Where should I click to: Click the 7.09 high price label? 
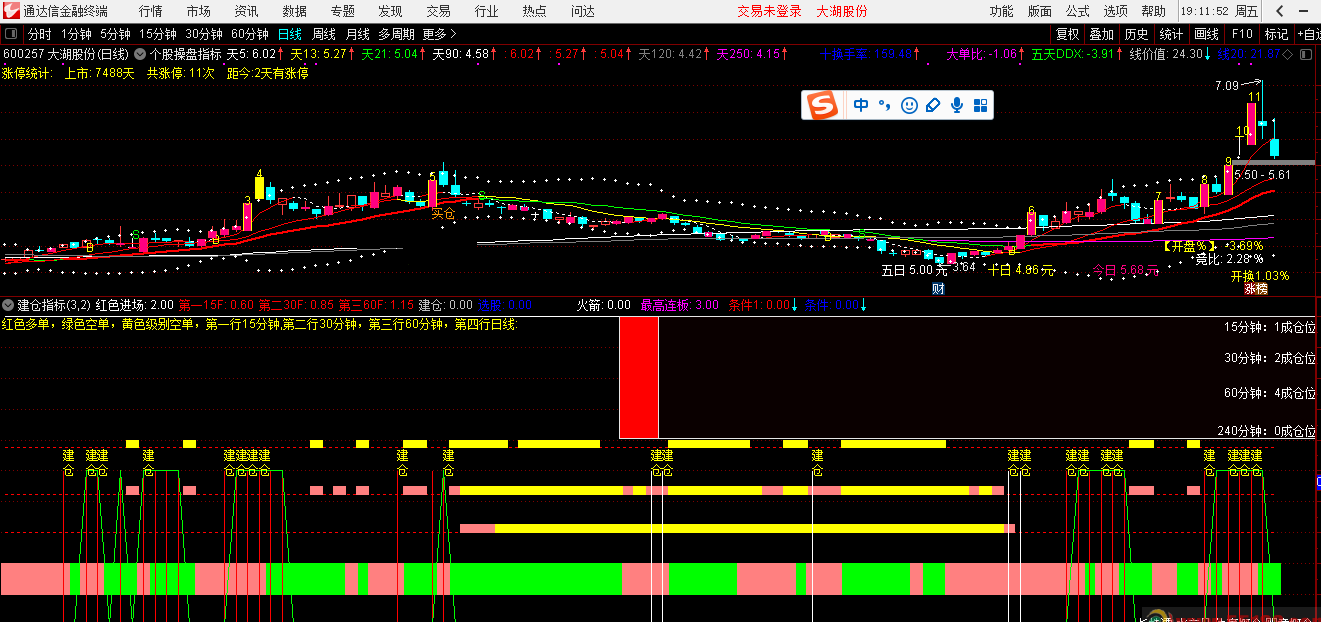[1226, 86]
